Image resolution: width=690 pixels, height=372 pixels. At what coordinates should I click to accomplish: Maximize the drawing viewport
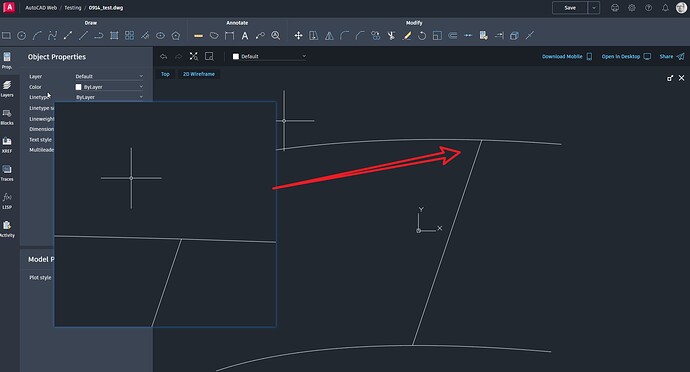[670, 78]
